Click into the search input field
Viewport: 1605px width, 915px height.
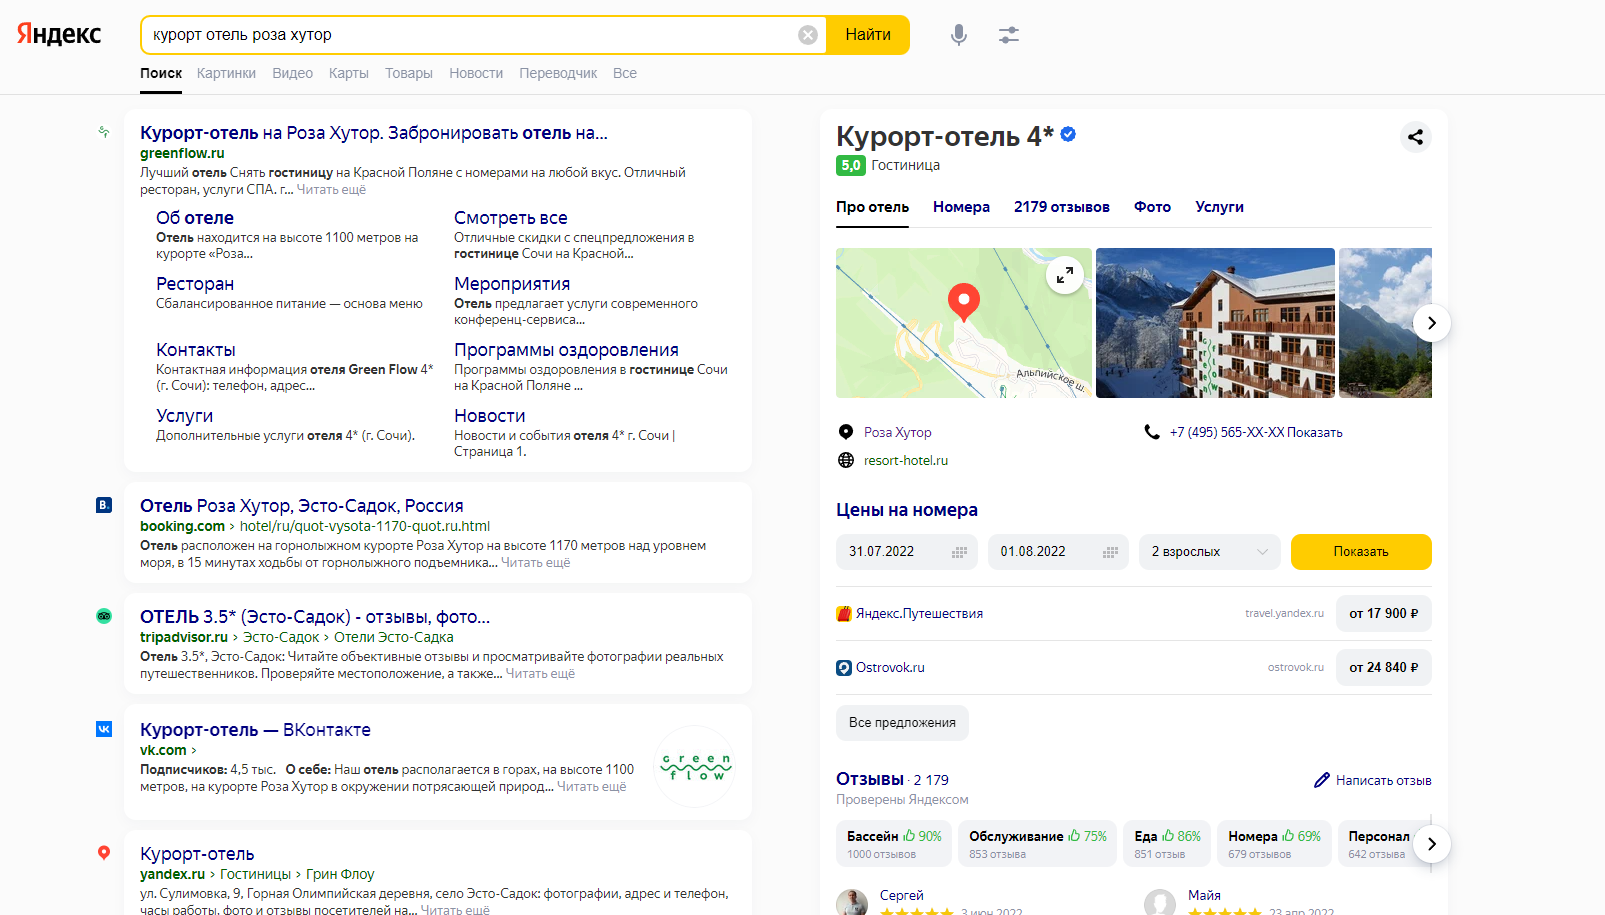[x=470, y=35]
